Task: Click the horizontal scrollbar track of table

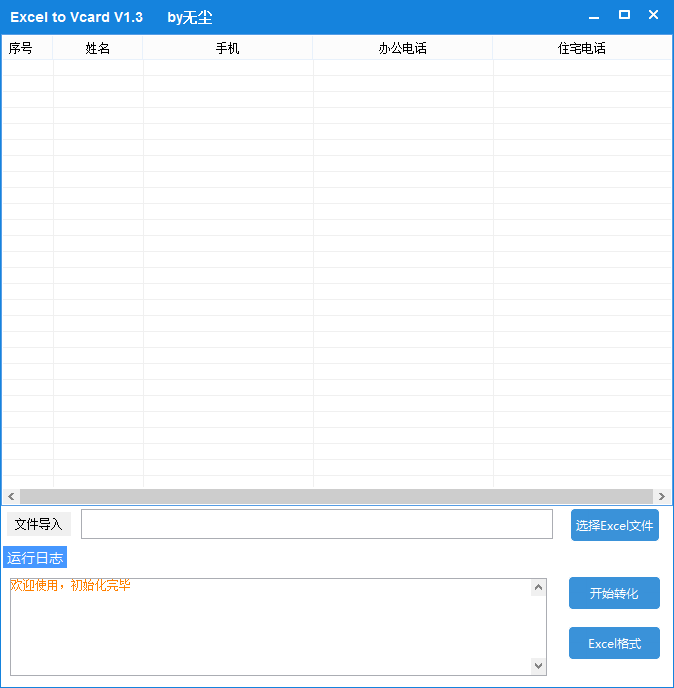Action: [337, 496]
